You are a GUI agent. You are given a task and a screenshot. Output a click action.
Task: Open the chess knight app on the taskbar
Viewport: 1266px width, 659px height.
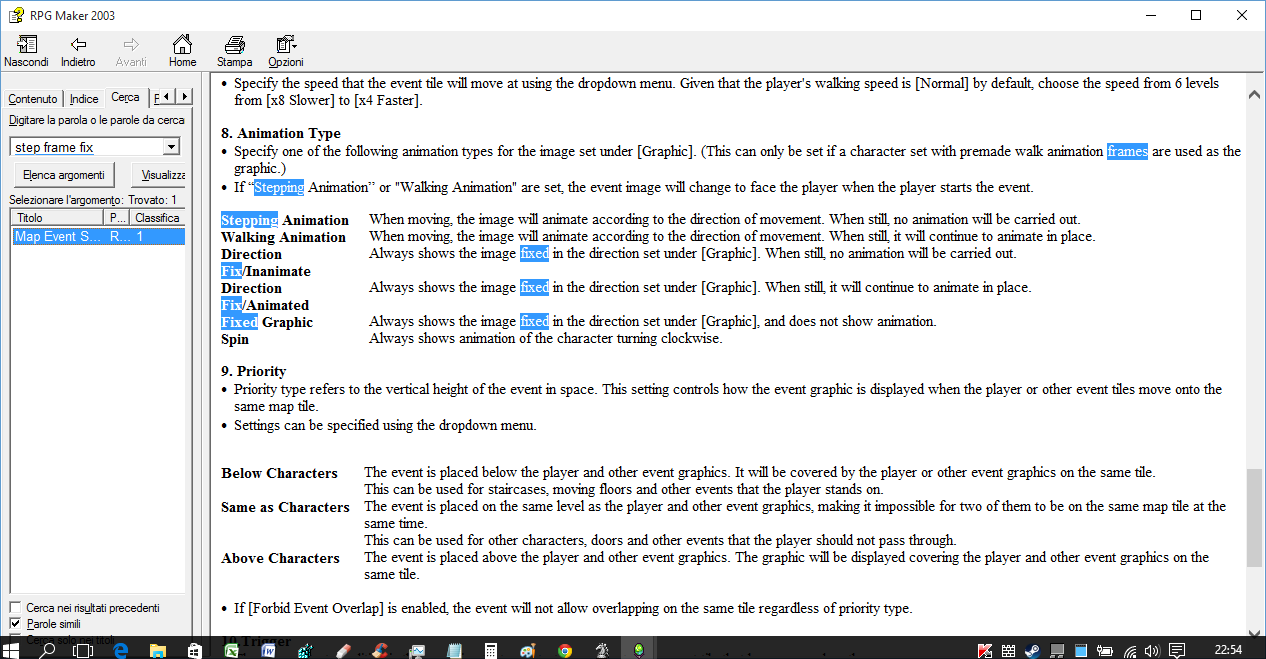(602, 649)
